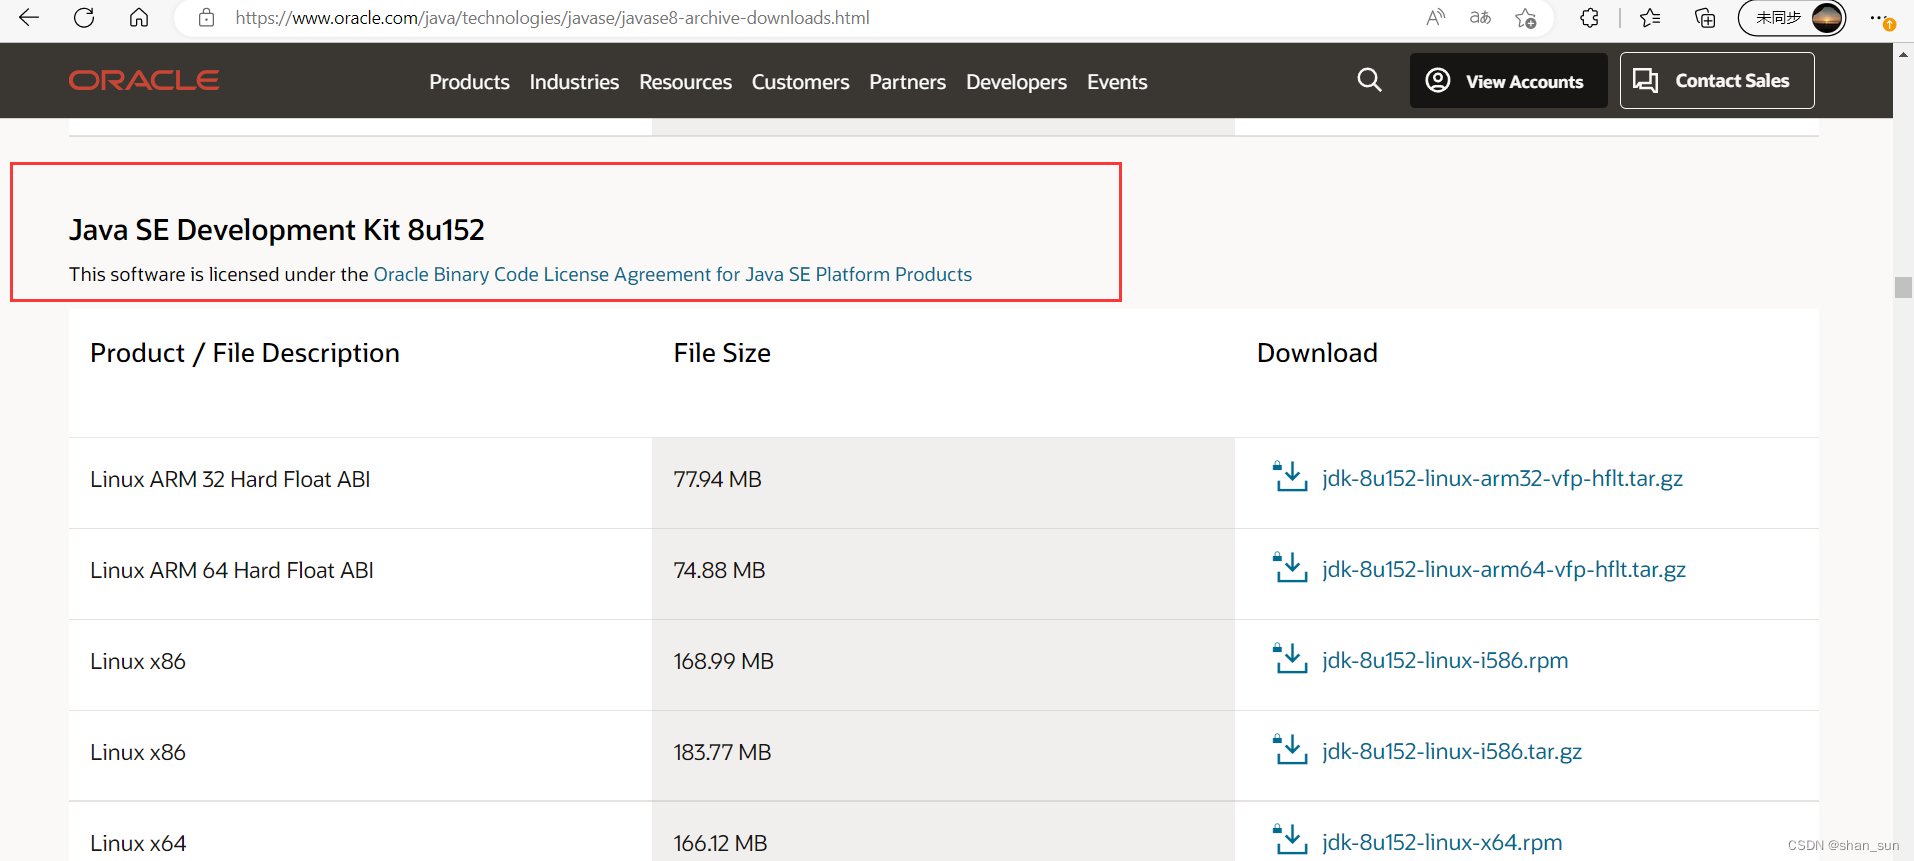Open the Developers menu
The height and width of the screenshot is (861, 1914).
coord(1016,82)
